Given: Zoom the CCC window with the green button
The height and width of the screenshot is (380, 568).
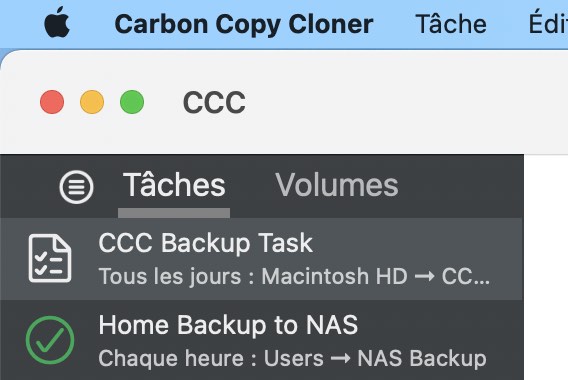Looking at the screenshot, I should [132, 102].
